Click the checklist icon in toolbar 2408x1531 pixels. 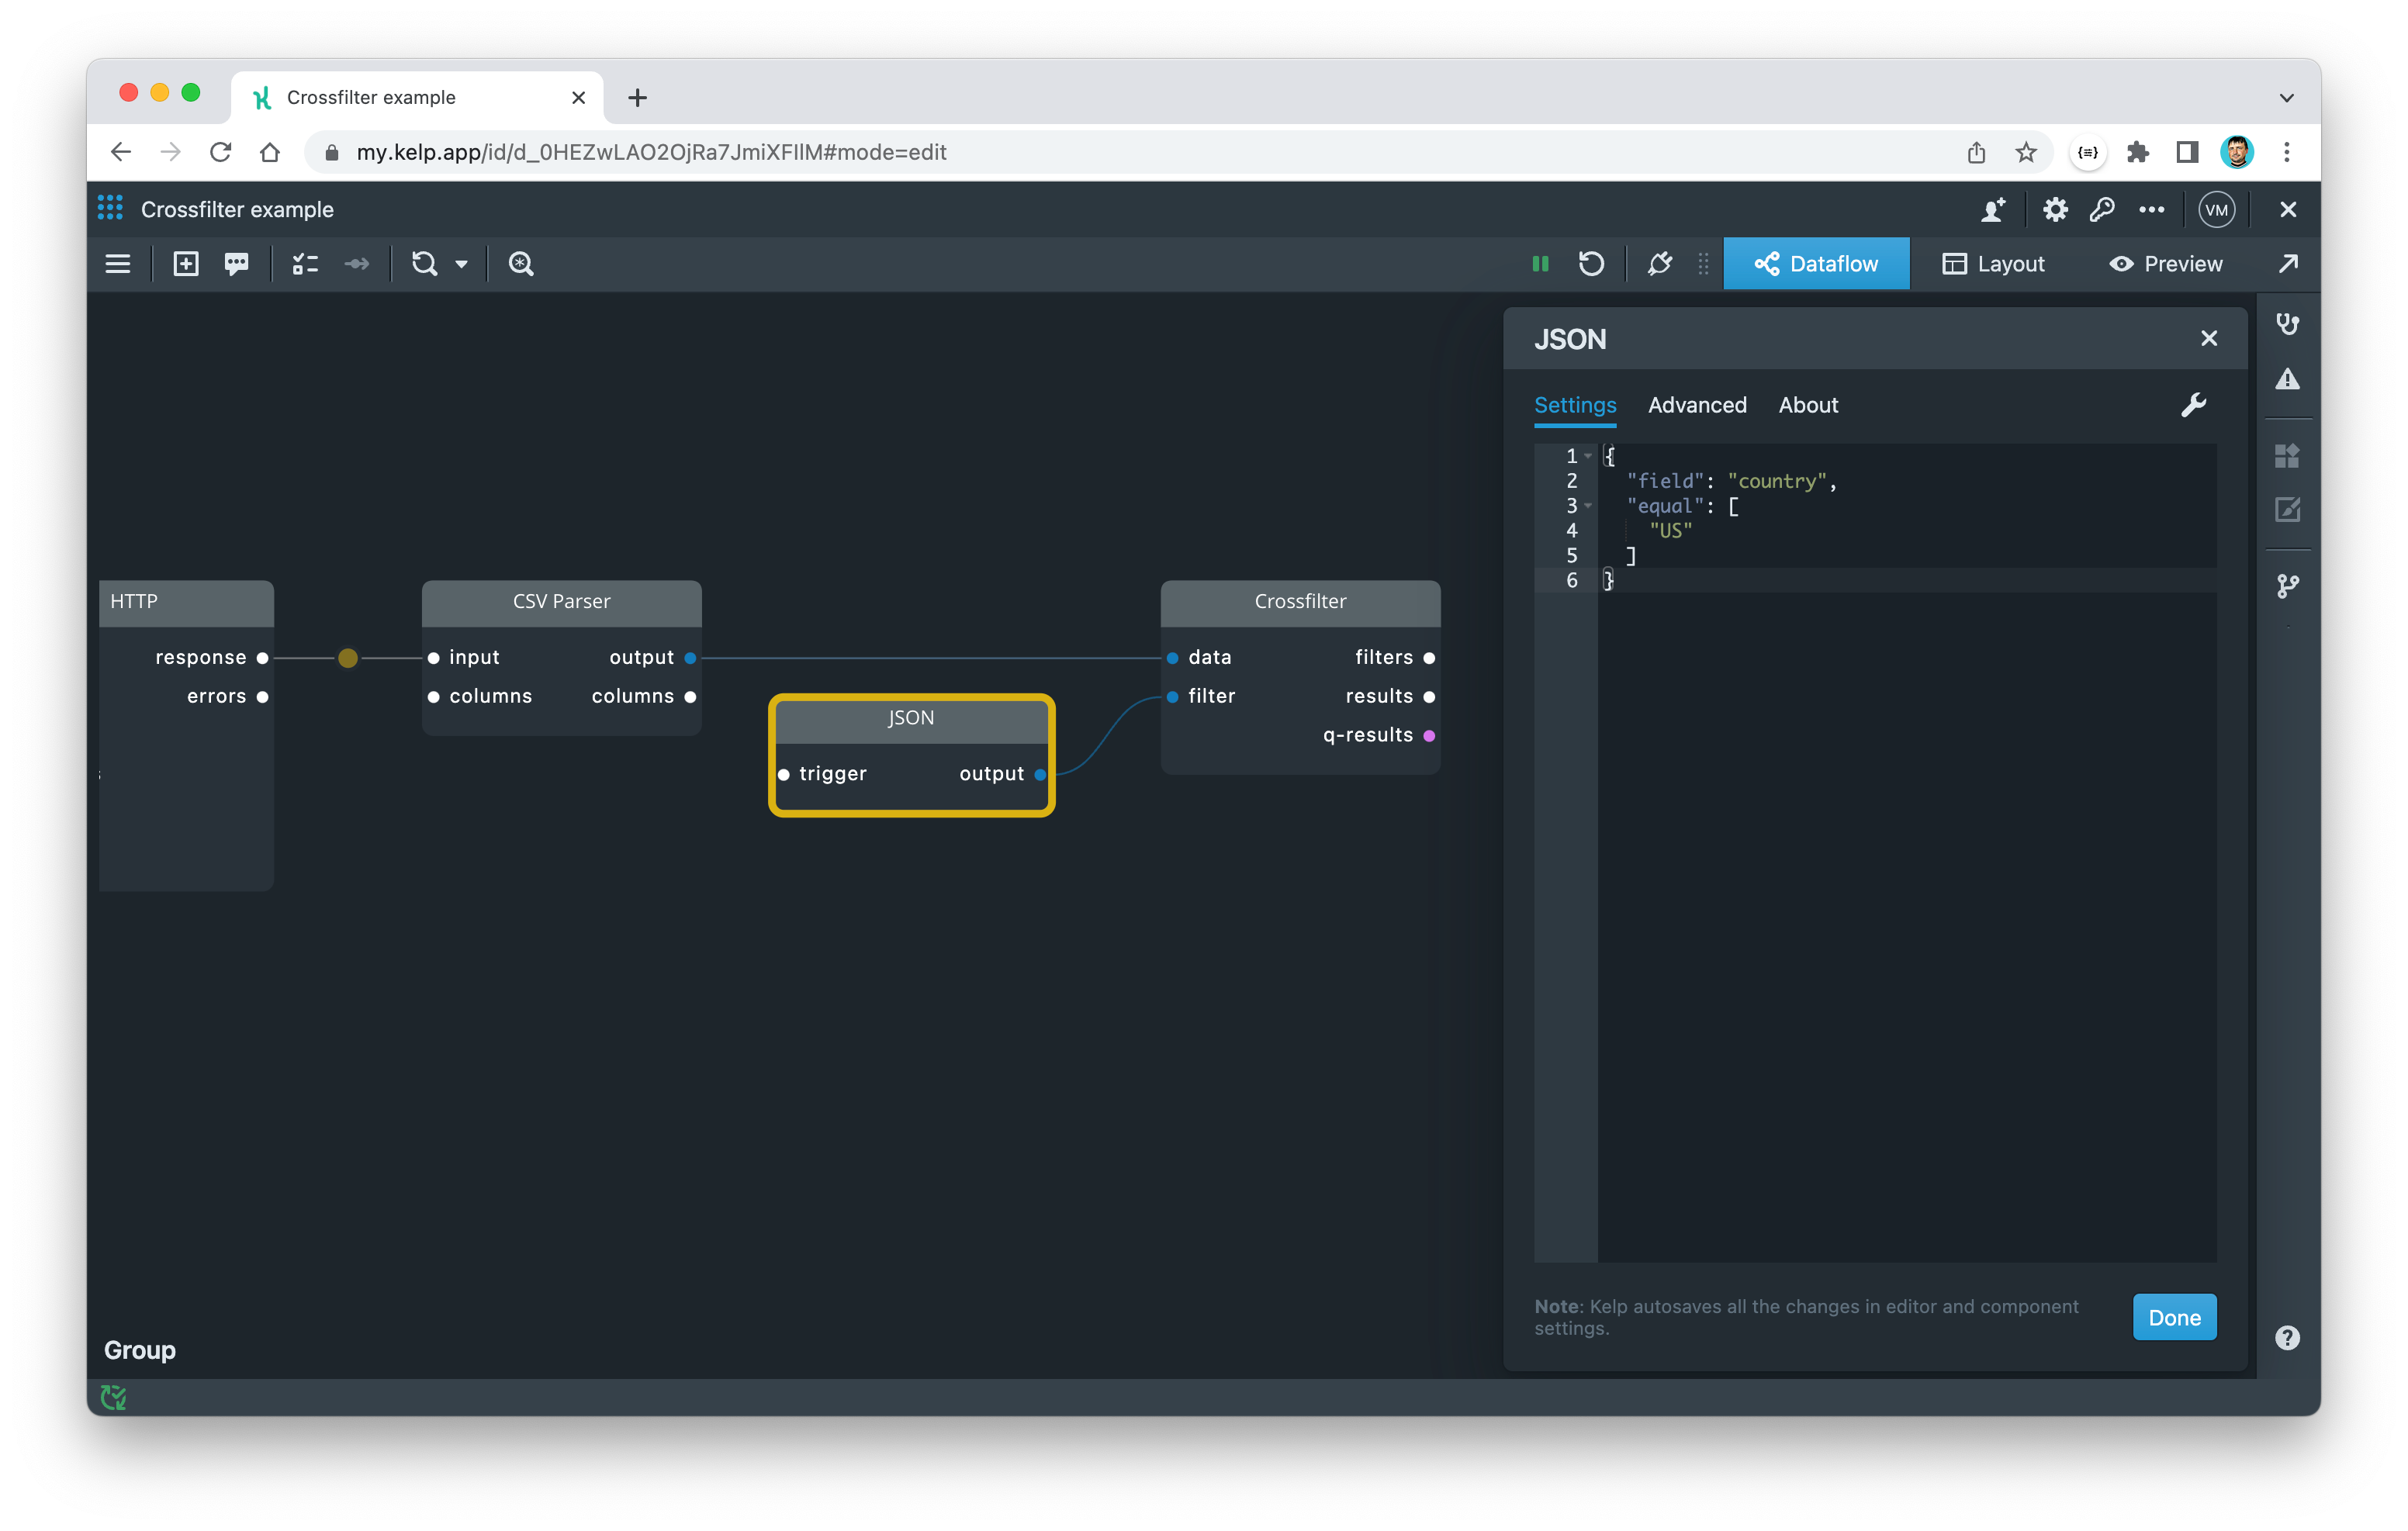pyautogui.click(x=305, y=264)
